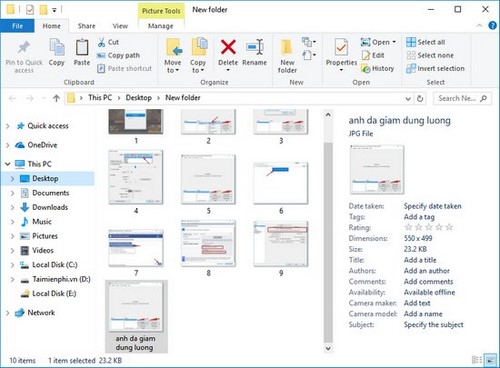
Task: Open the Copy to dropdown
Action: click(x=198, y=66)
